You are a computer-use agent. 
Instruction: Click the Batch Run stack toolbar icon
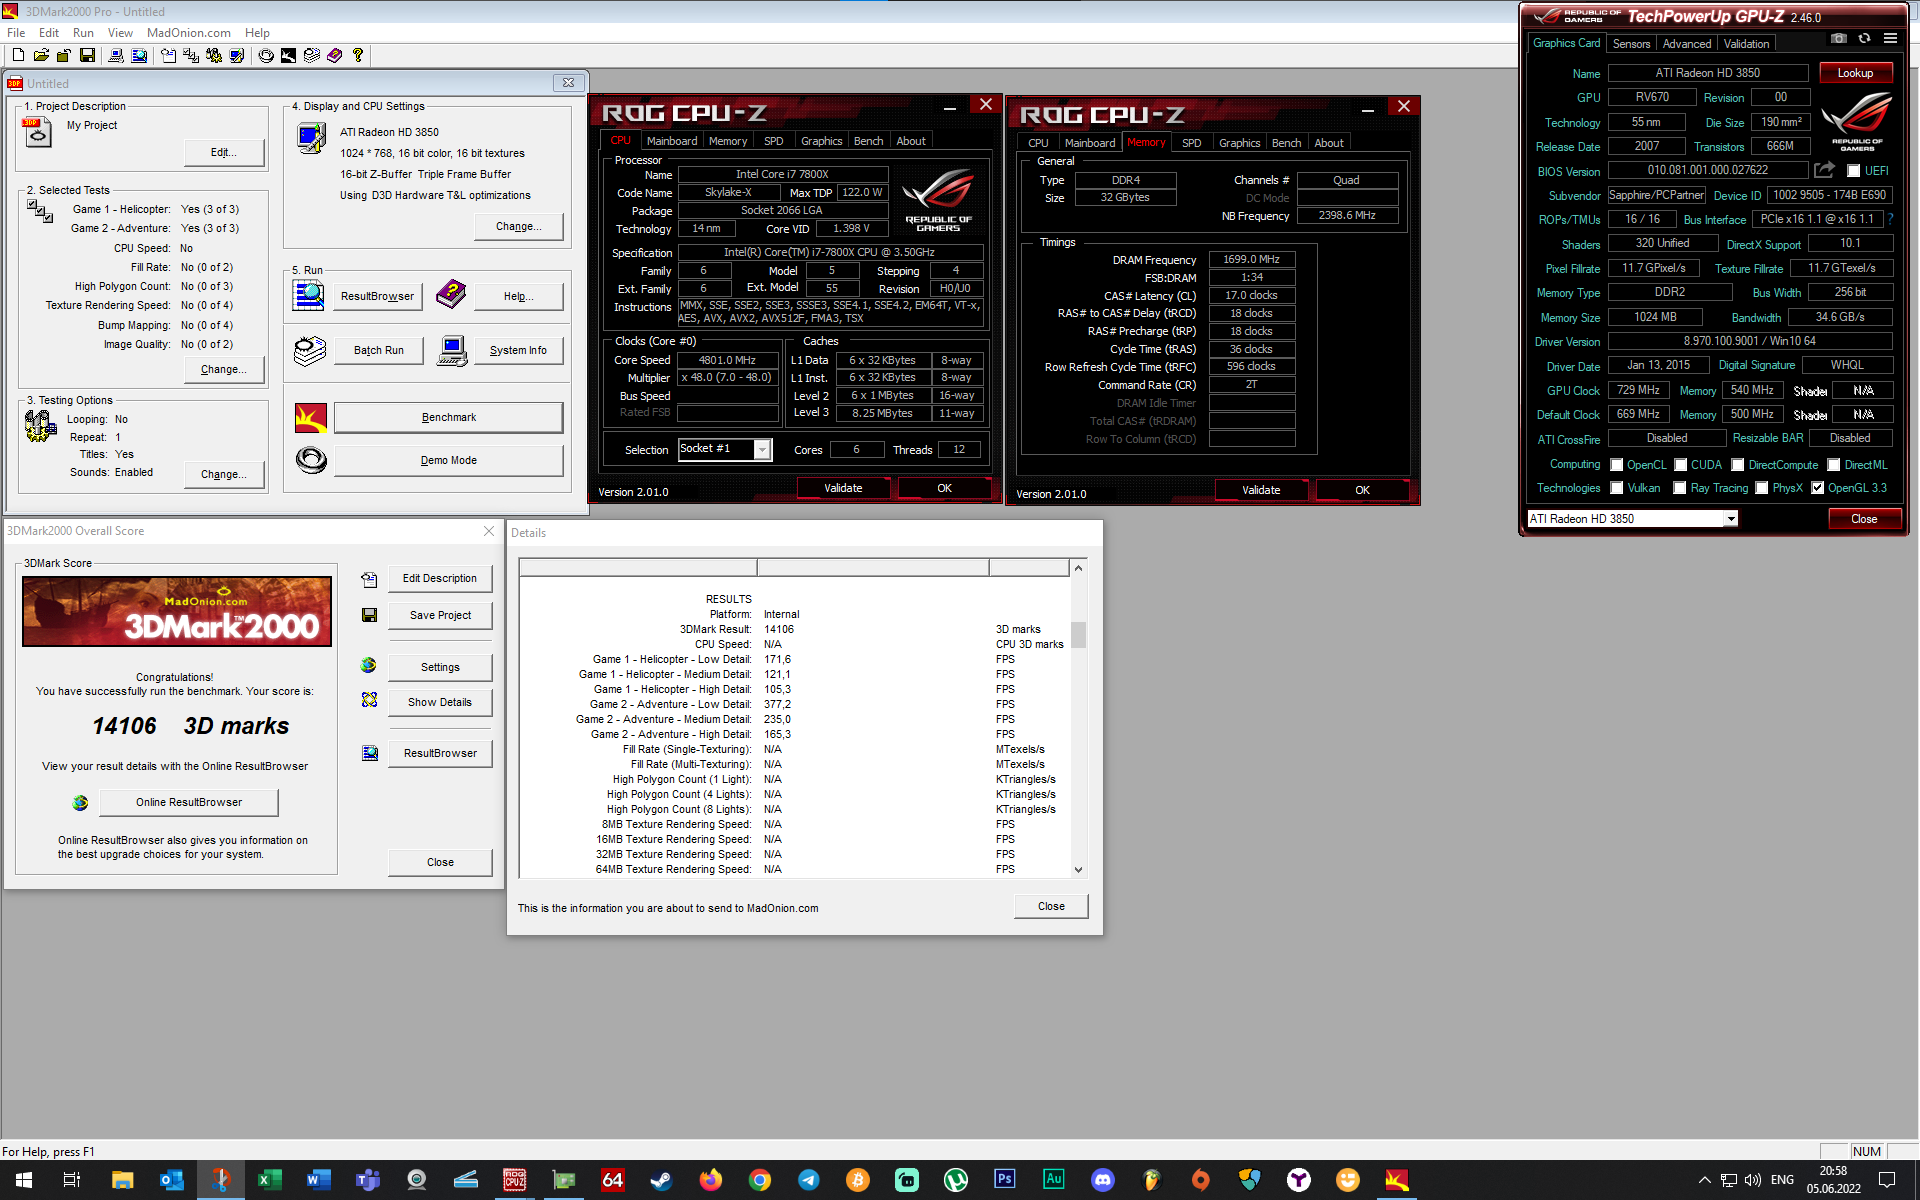click(x=312, y=56)
